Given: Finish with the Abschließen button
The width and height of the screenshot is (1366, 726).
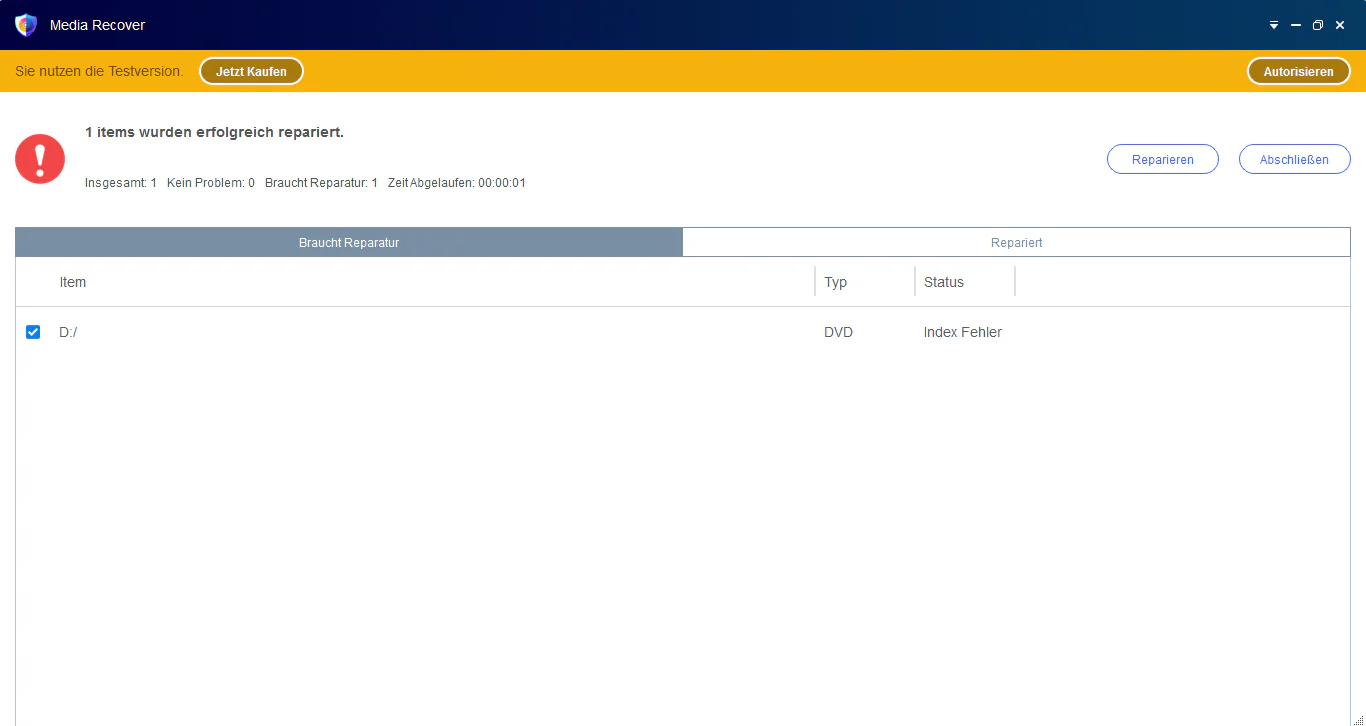Looking at the screenshot, I should coord(1294,159).
